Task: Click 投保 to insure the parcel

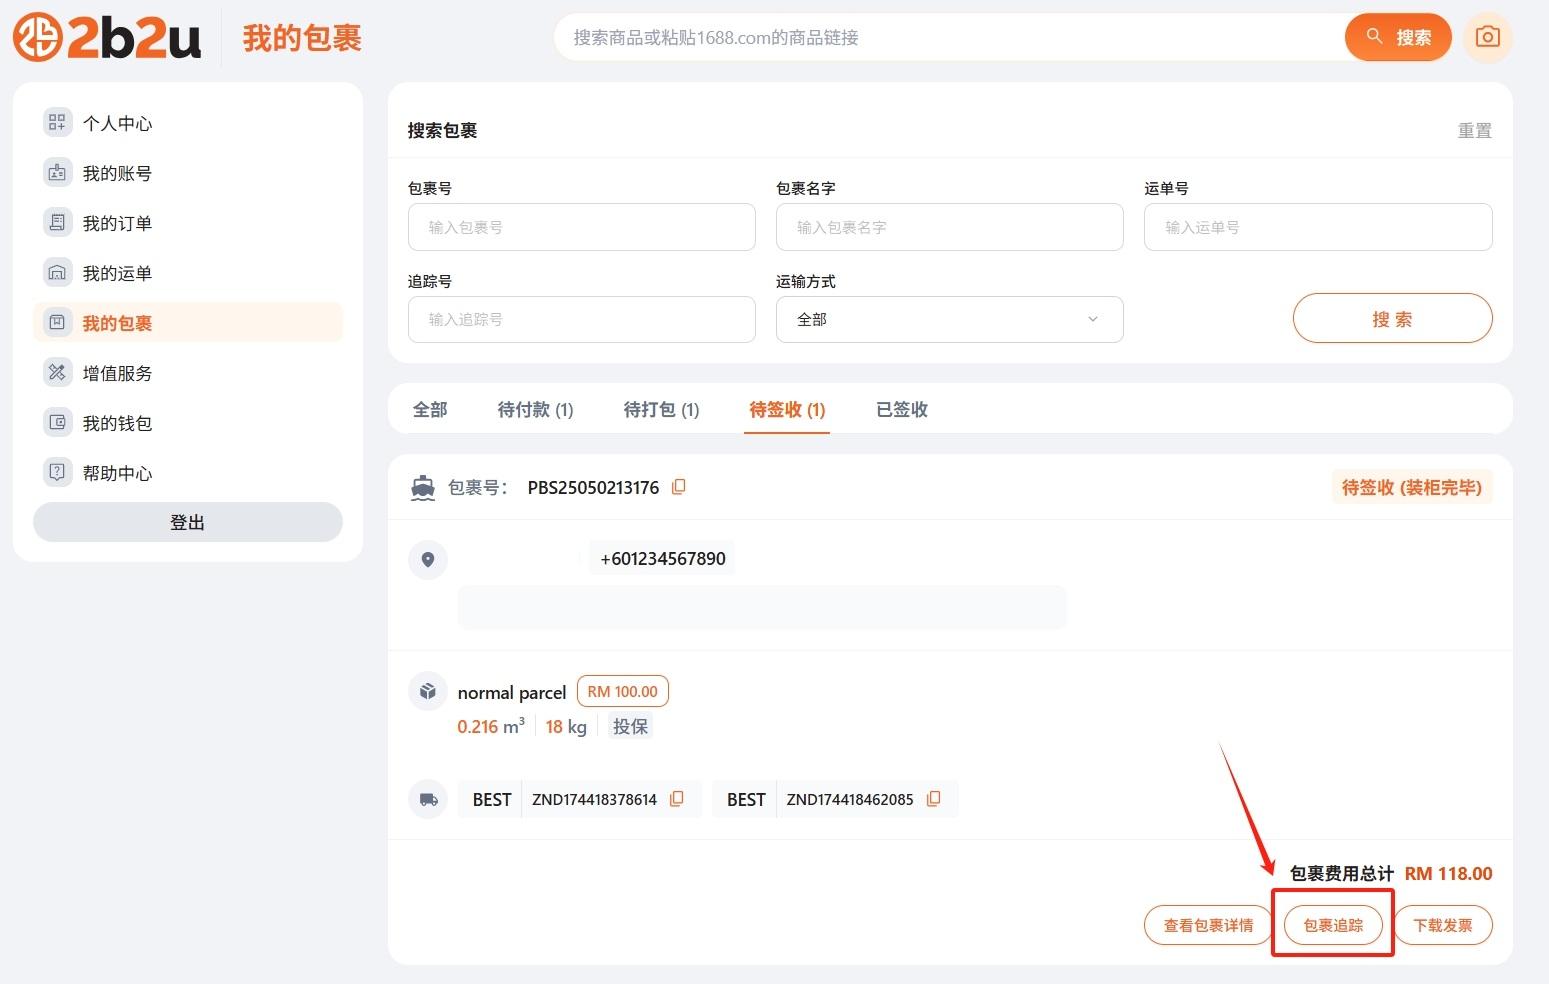Action: [x=630, y=726]
